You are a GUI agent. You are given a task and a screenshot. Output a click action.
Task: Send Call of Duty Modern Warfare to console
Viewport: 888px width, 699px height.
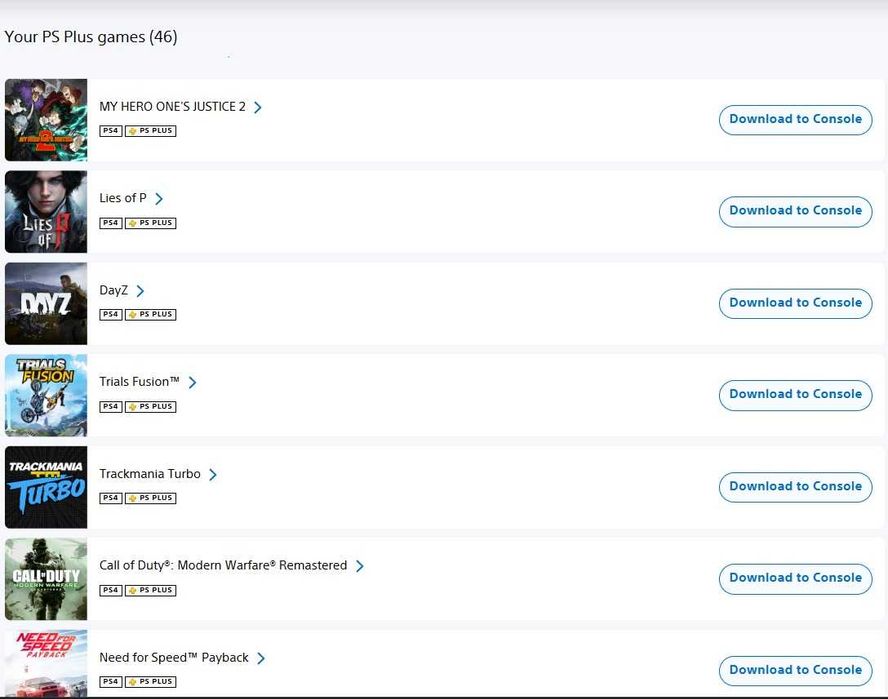[795, 578]
